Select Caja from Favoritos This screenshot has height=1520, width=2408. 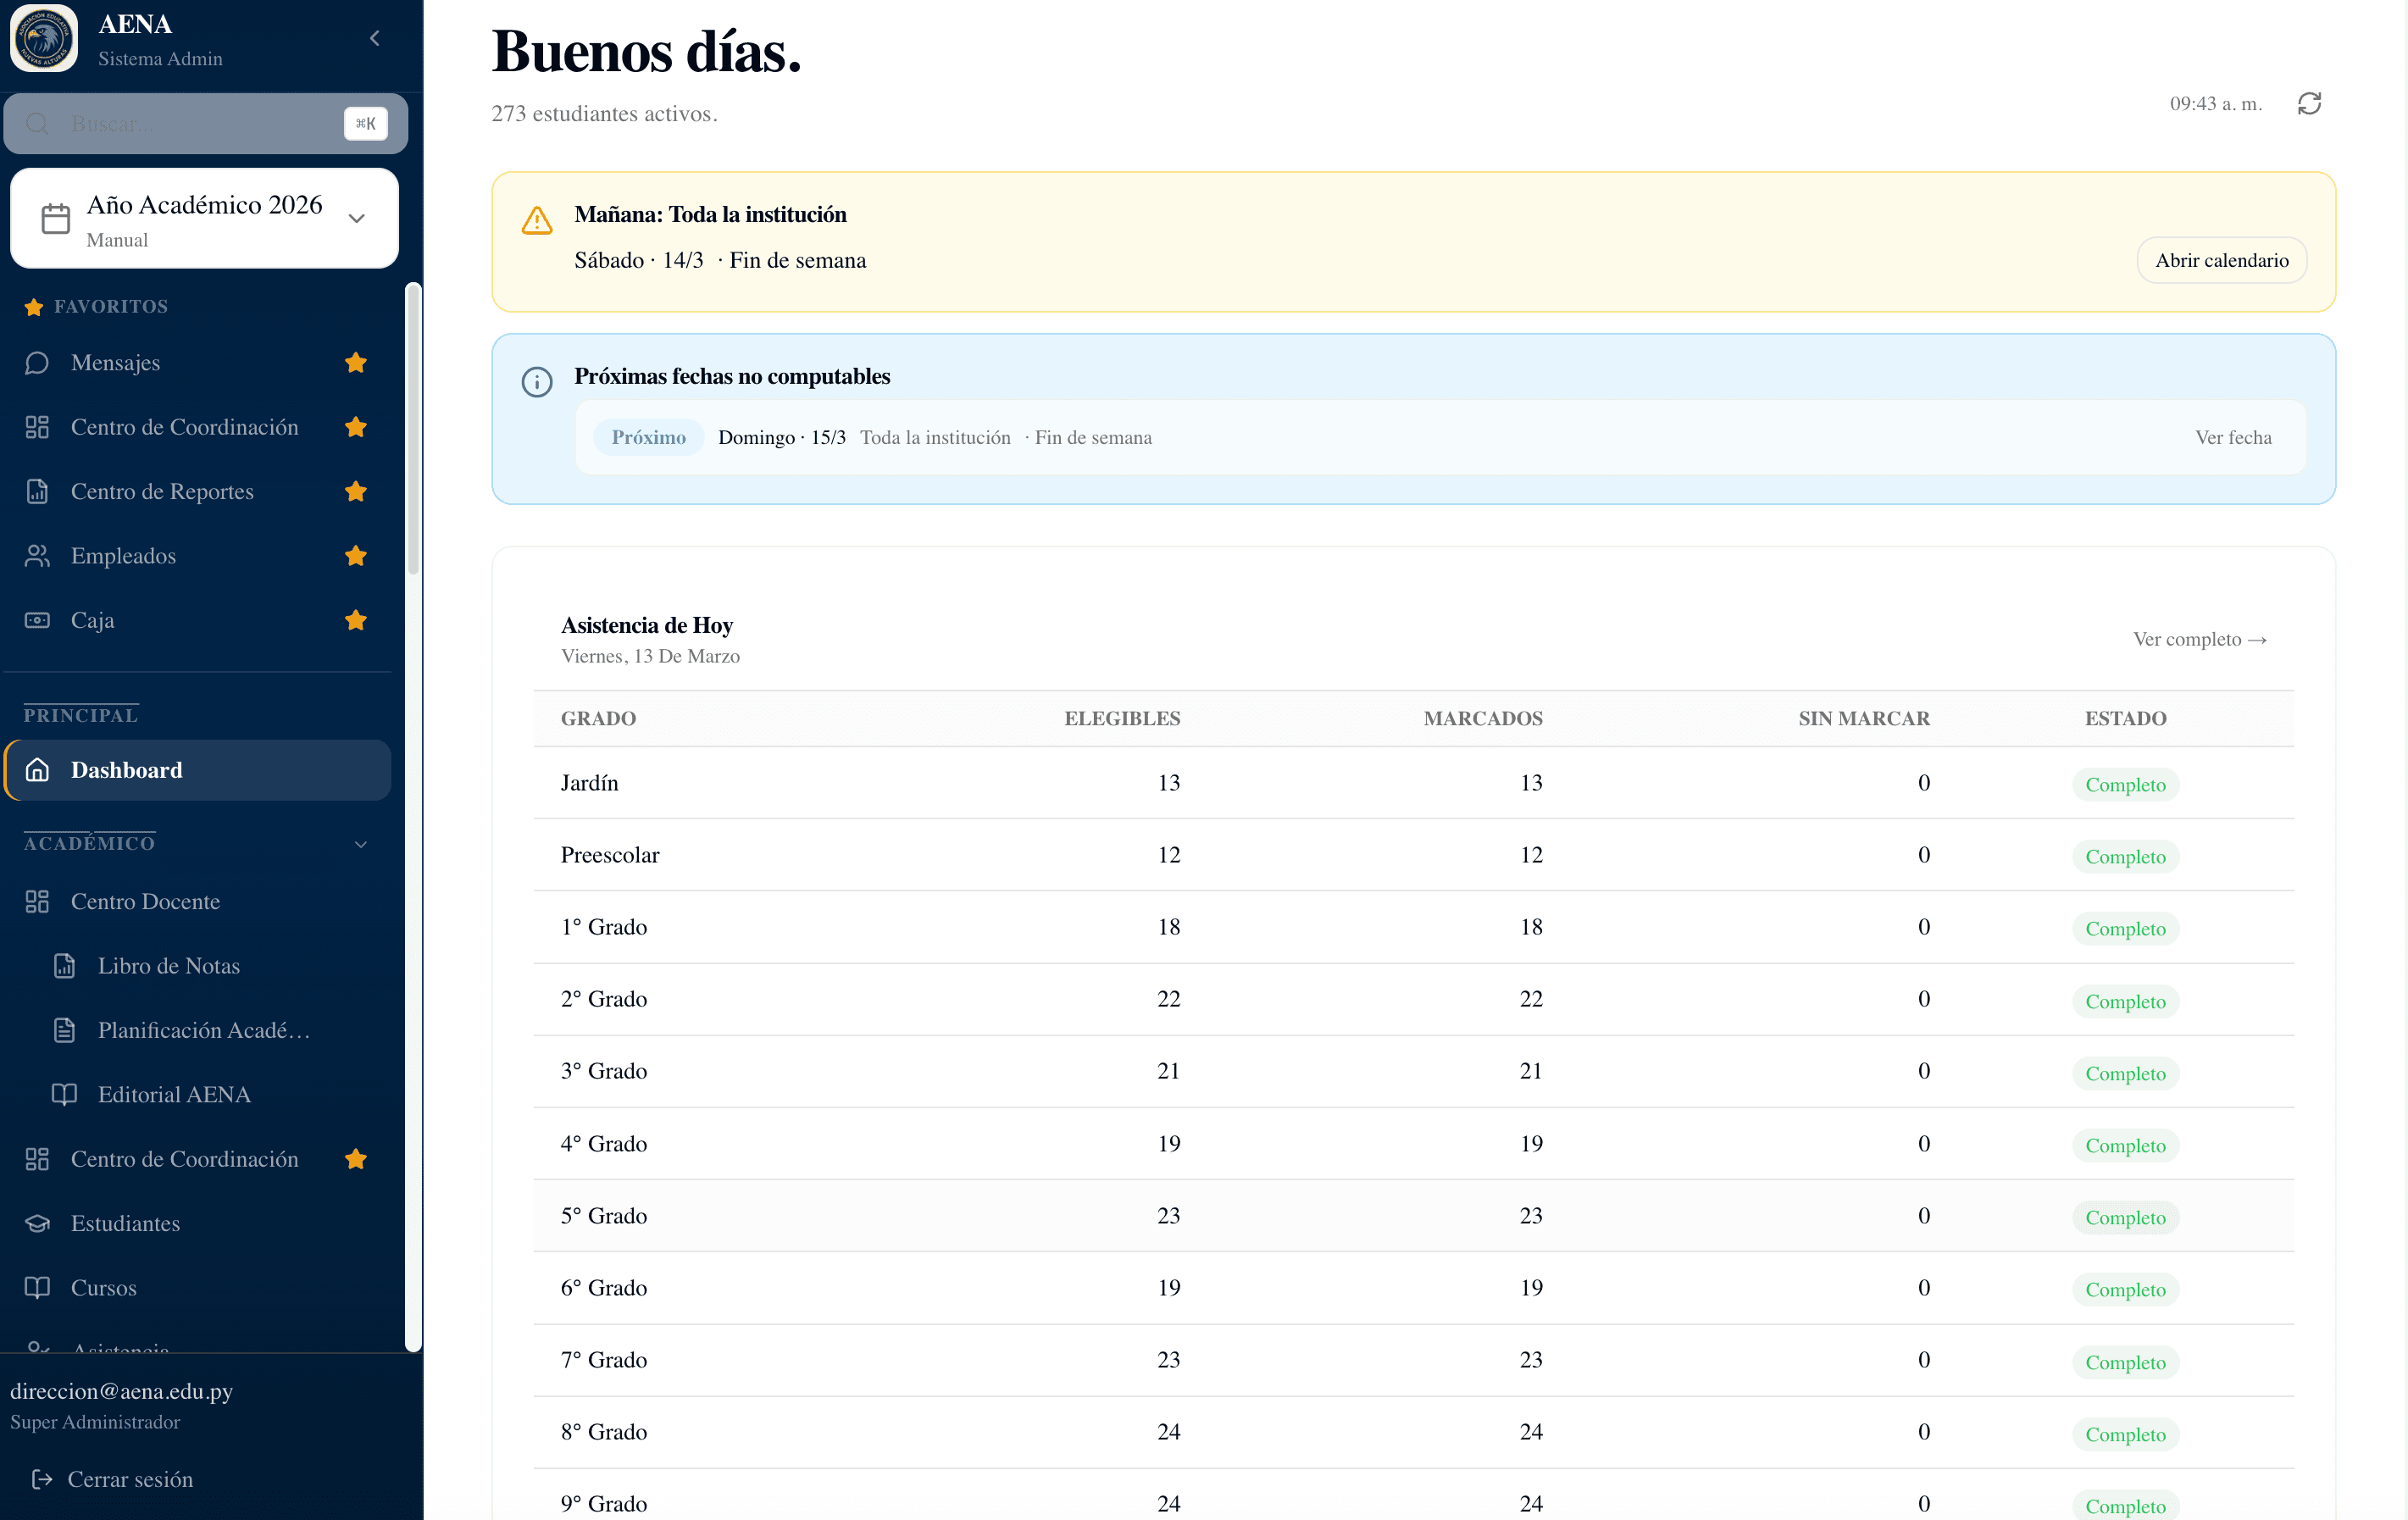(x=92, y=620)
